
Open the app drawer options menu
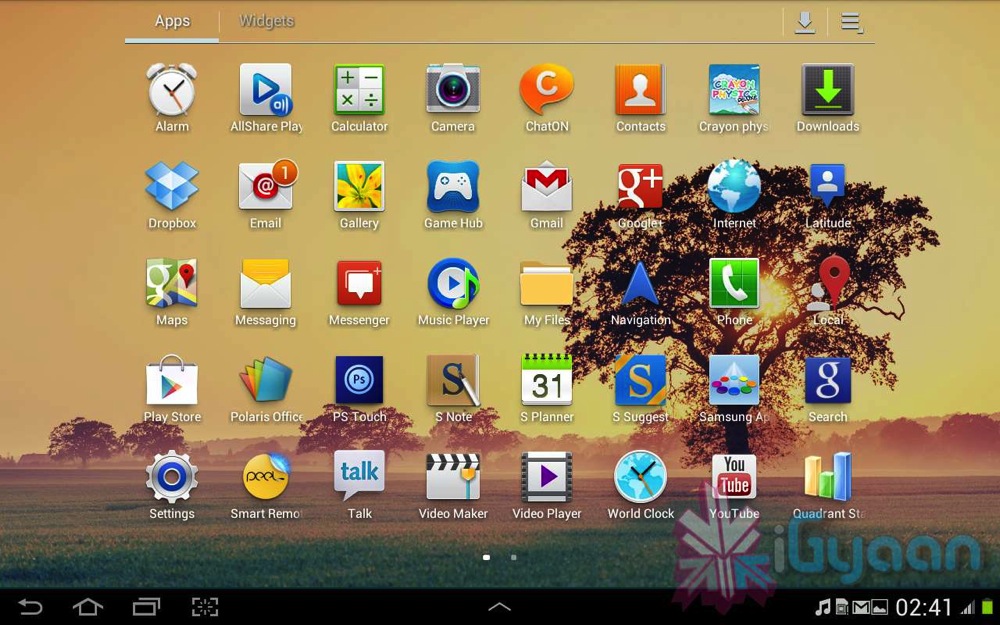click(851, 22)
